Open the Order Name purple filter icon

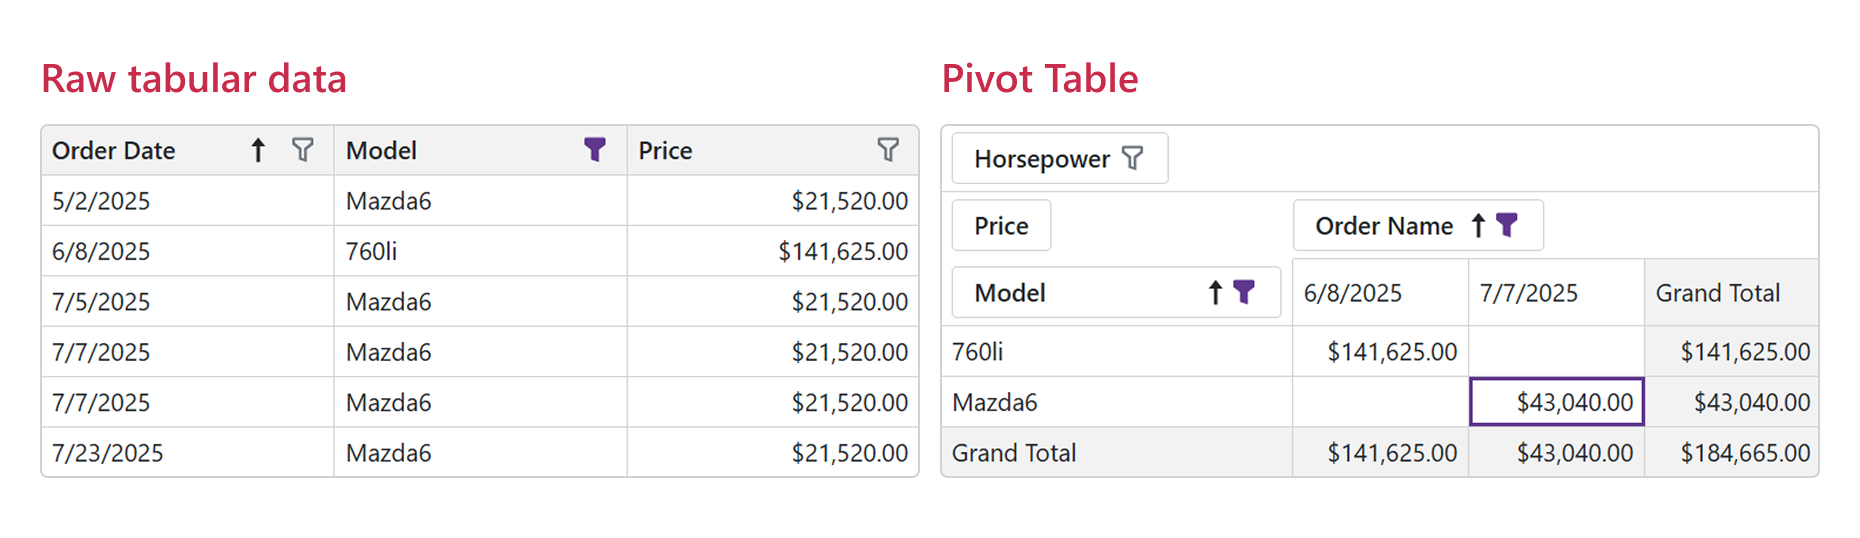tap(1507, 225)
